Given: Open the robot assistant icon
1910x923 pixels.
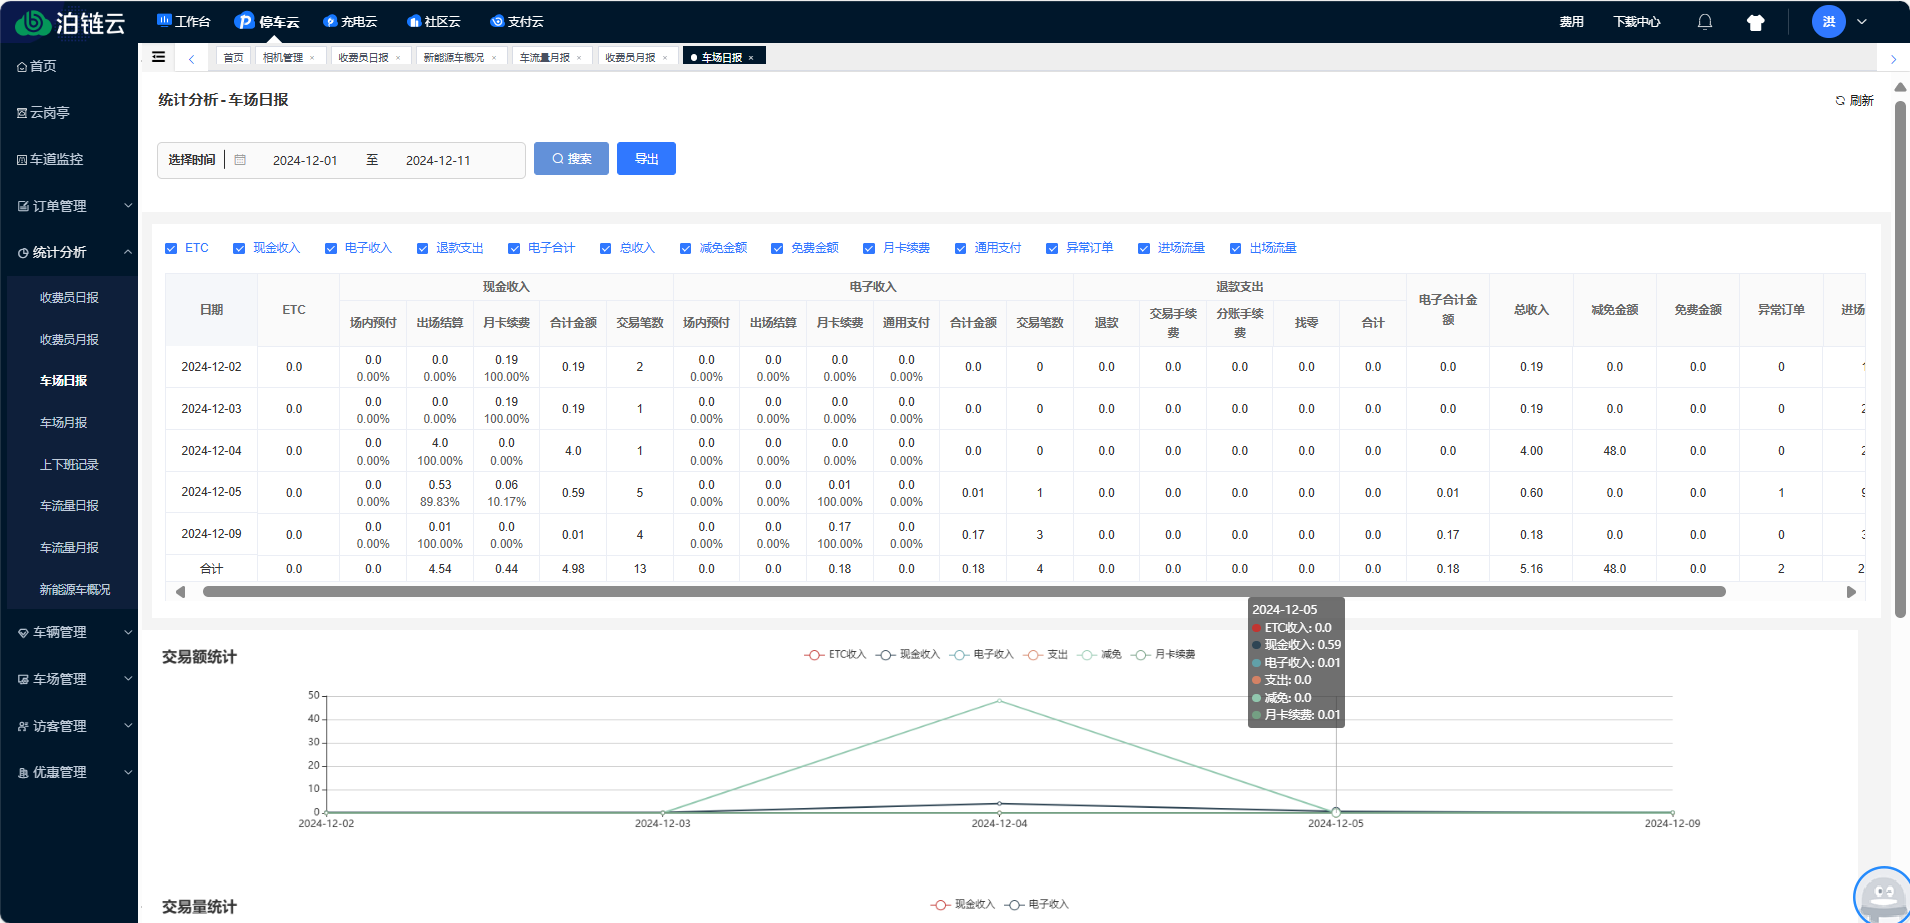Looking at the screenshot, I should click(x=1883, y=895).
